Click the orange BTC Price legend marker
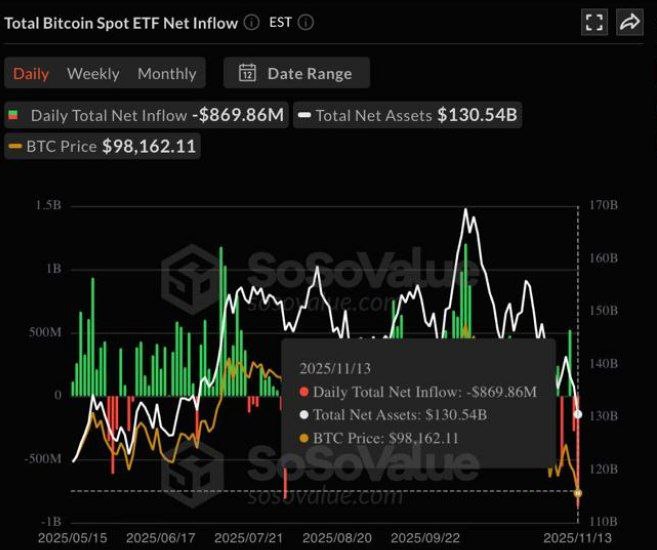This screenshot has width=657, height=550. coord(15,146)
